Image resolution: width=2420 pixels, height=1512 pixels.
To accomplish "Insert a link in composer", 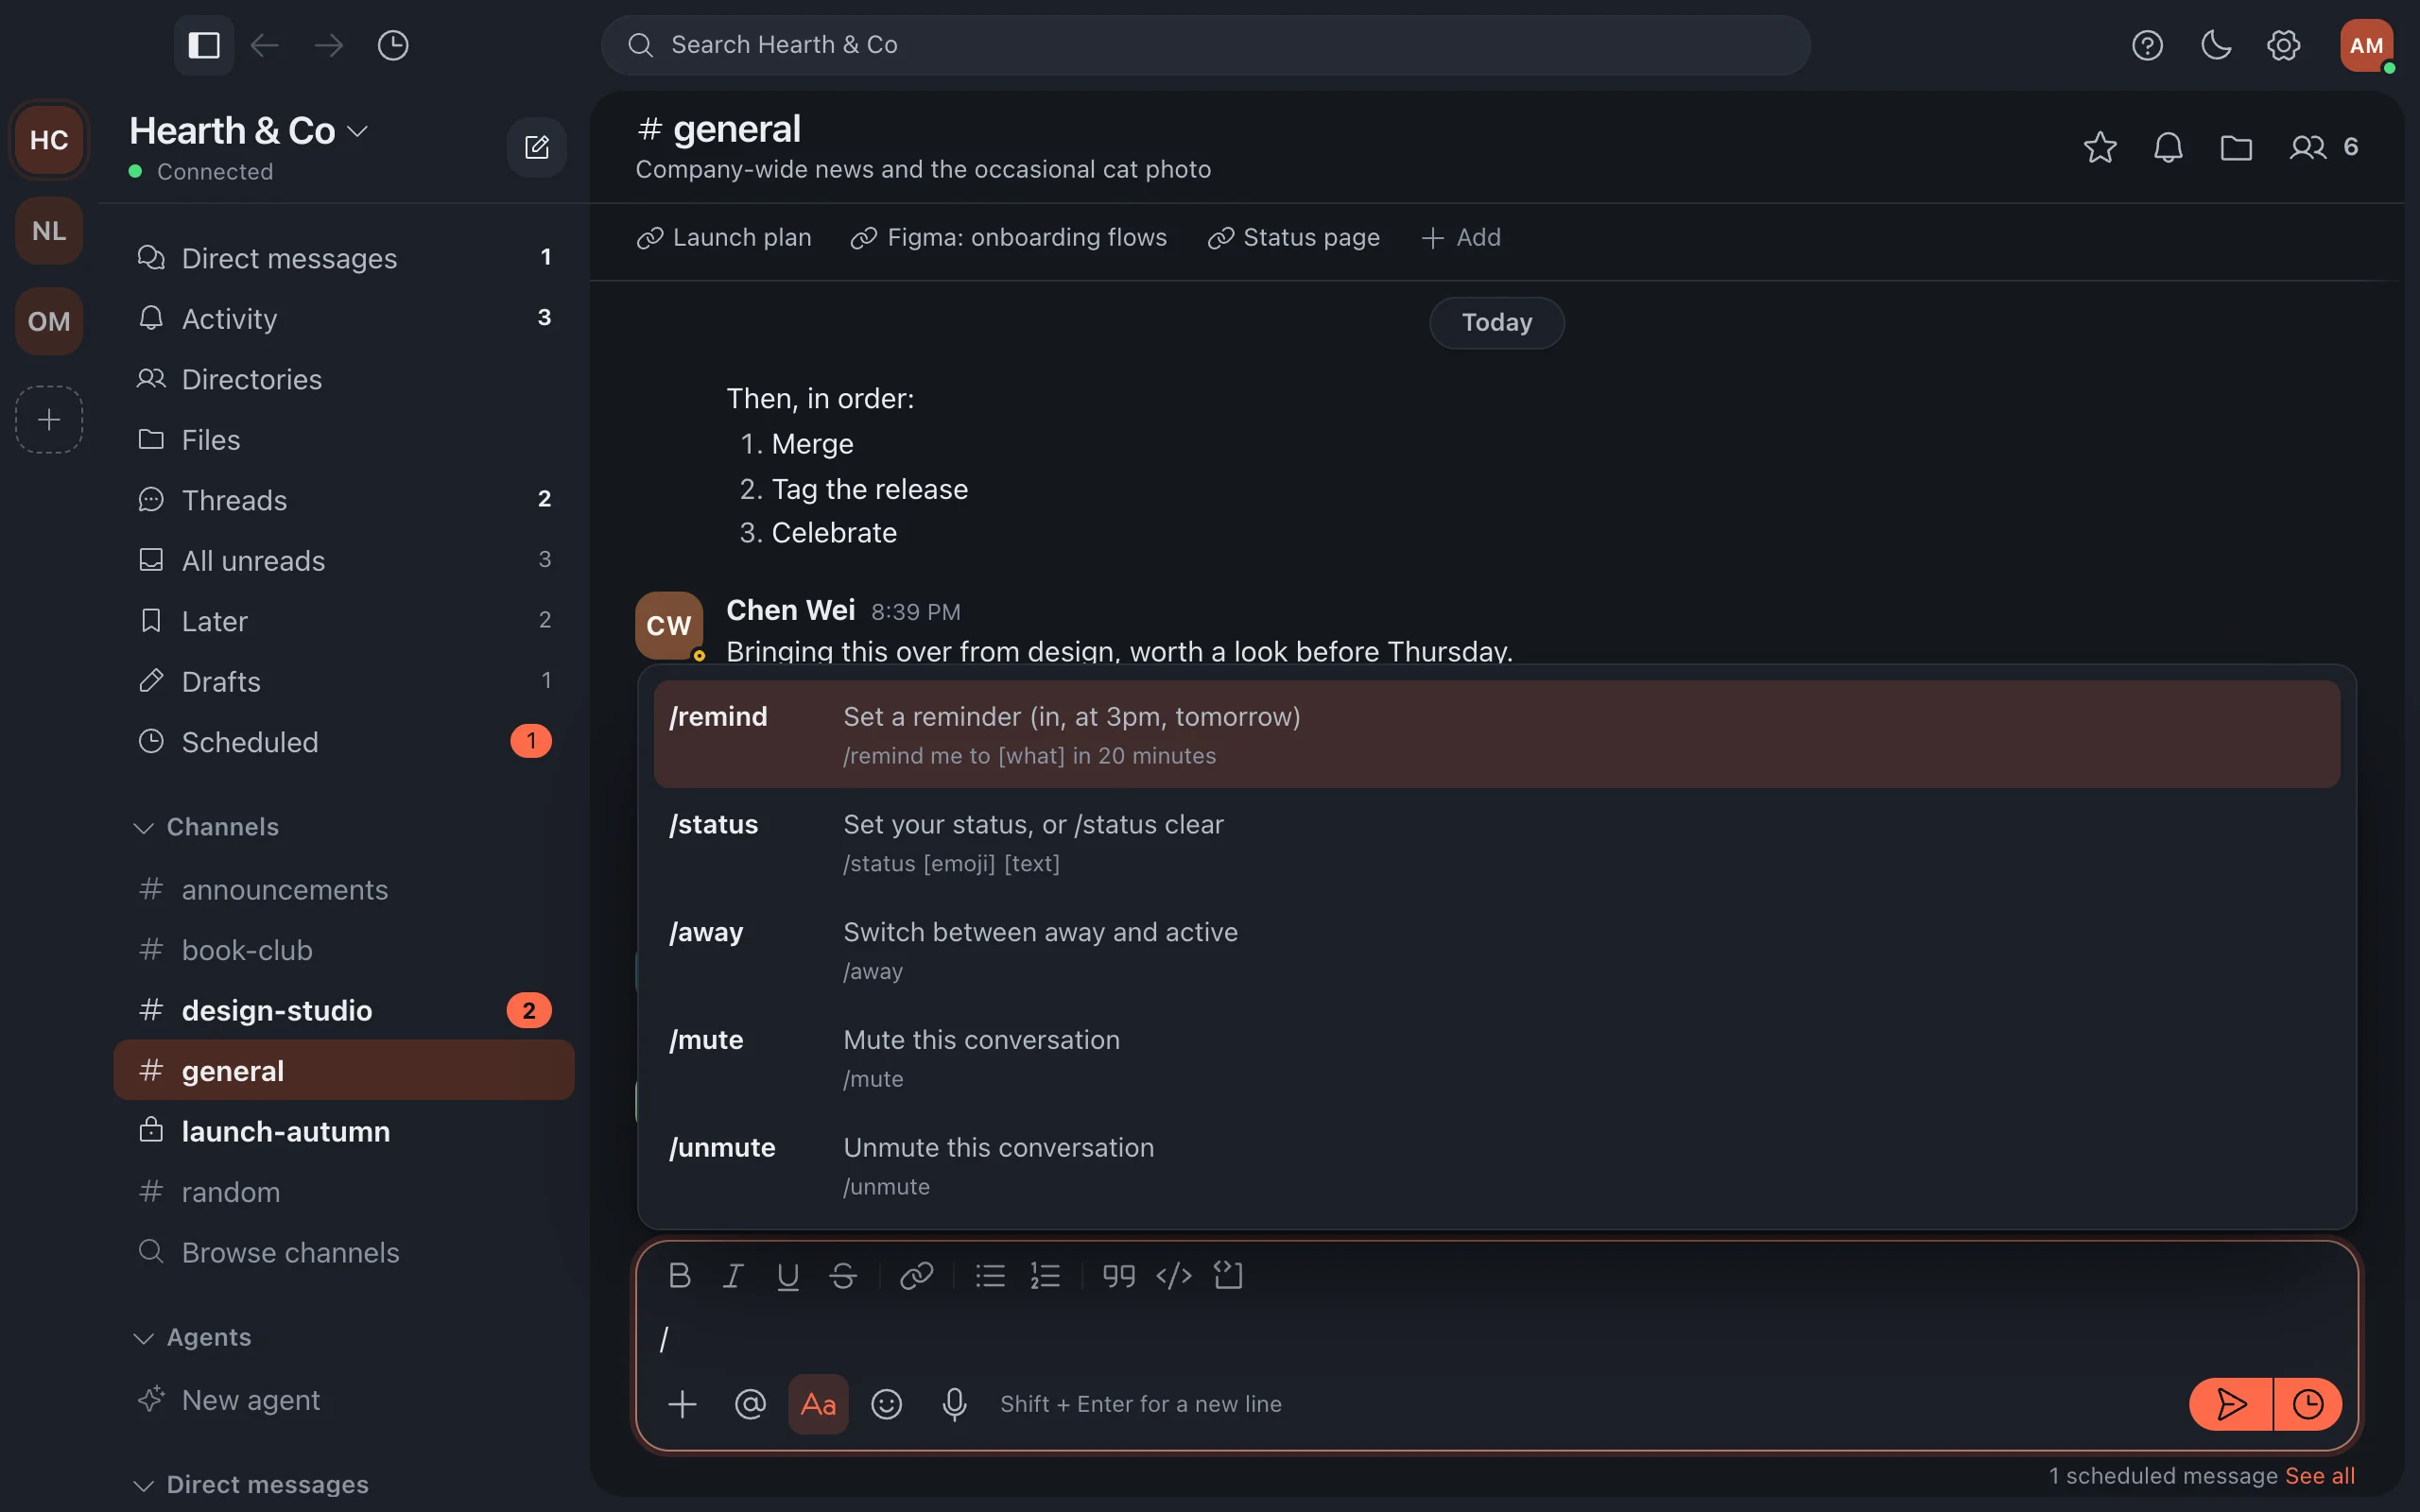I will click(916, 1276).
